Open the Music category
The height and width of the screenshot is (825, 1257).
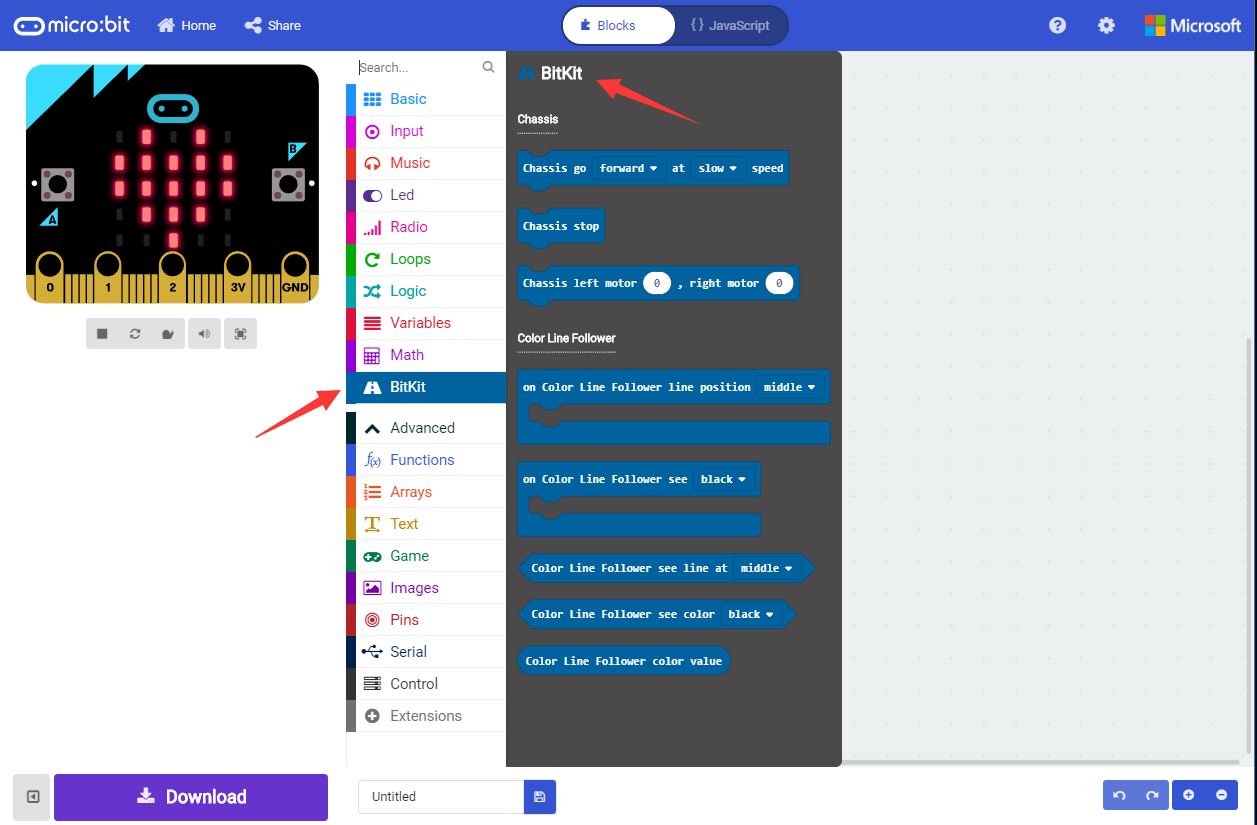coord(426,163)
